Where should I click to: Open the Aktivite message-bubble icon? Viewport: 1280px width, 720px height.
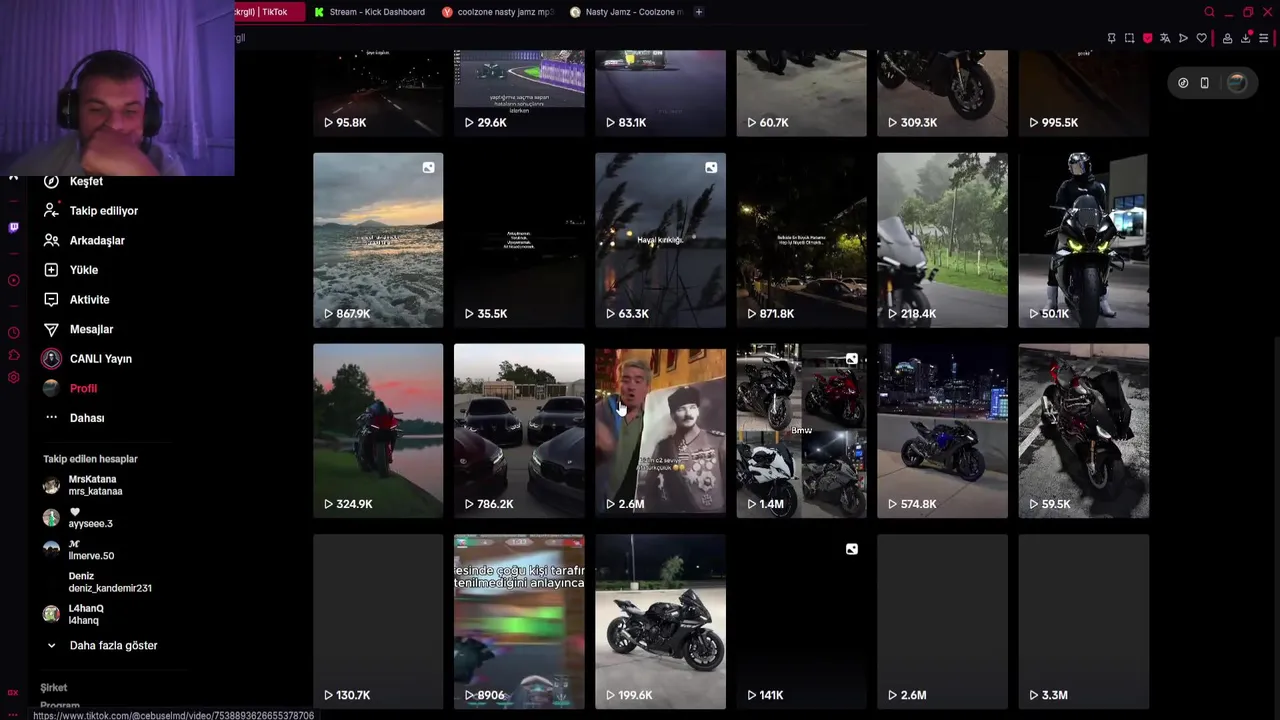51,299
